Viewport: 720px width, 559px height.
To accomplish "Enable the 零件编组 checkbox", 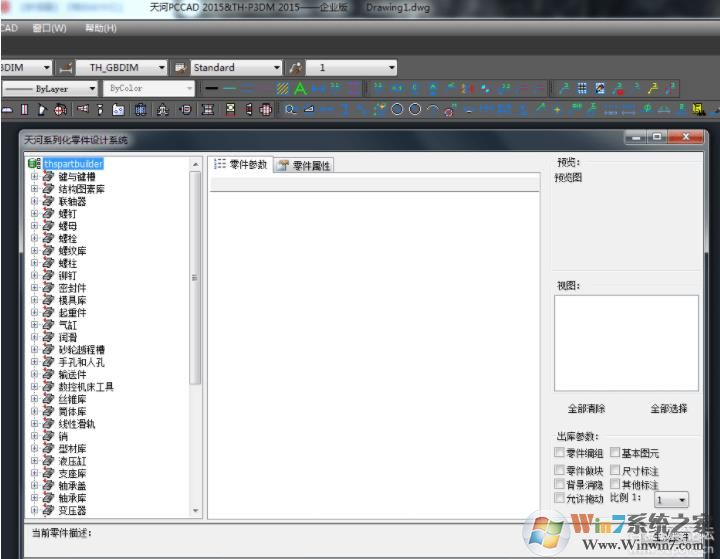I will 559,452.
